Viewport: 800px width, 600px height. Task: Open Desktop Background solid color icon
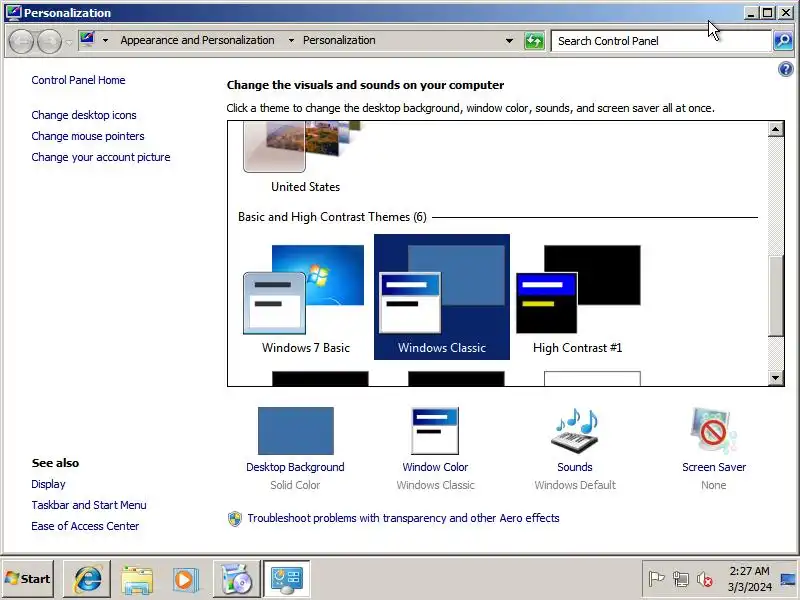[x=295, y=431]
